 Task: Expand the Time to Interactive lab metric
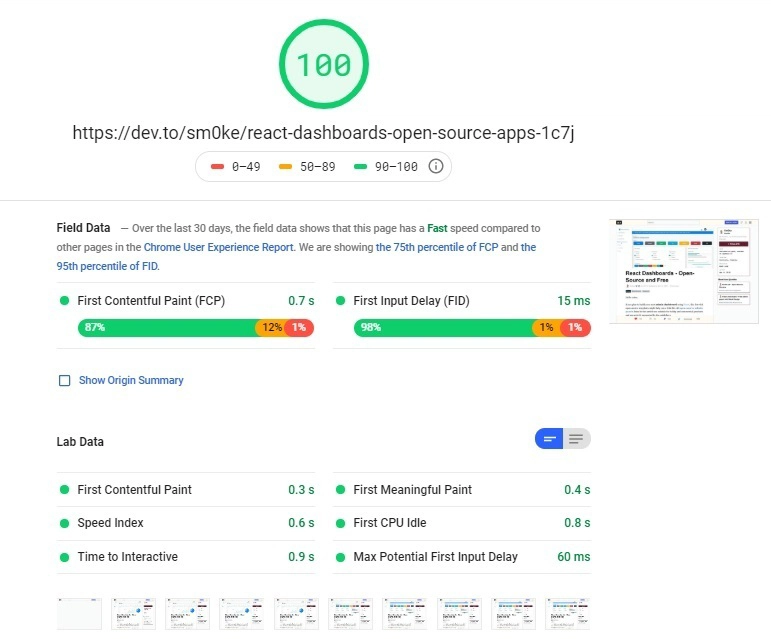(186, 556)
